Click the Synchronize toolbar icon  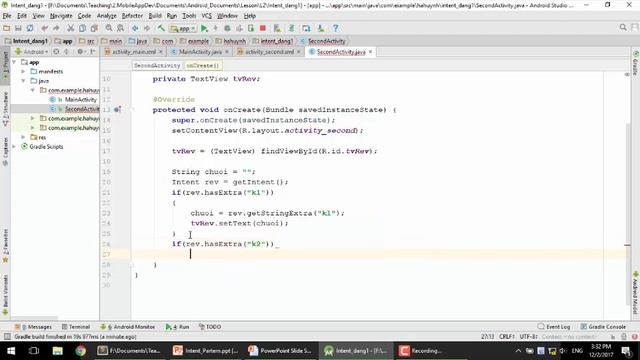[x=30, y=28]
